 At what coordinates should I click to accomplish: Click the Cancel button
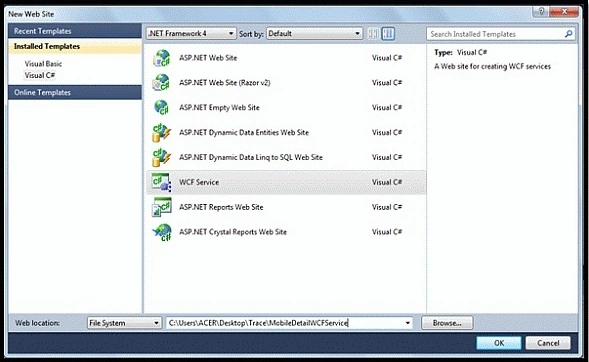click(548, 343)
